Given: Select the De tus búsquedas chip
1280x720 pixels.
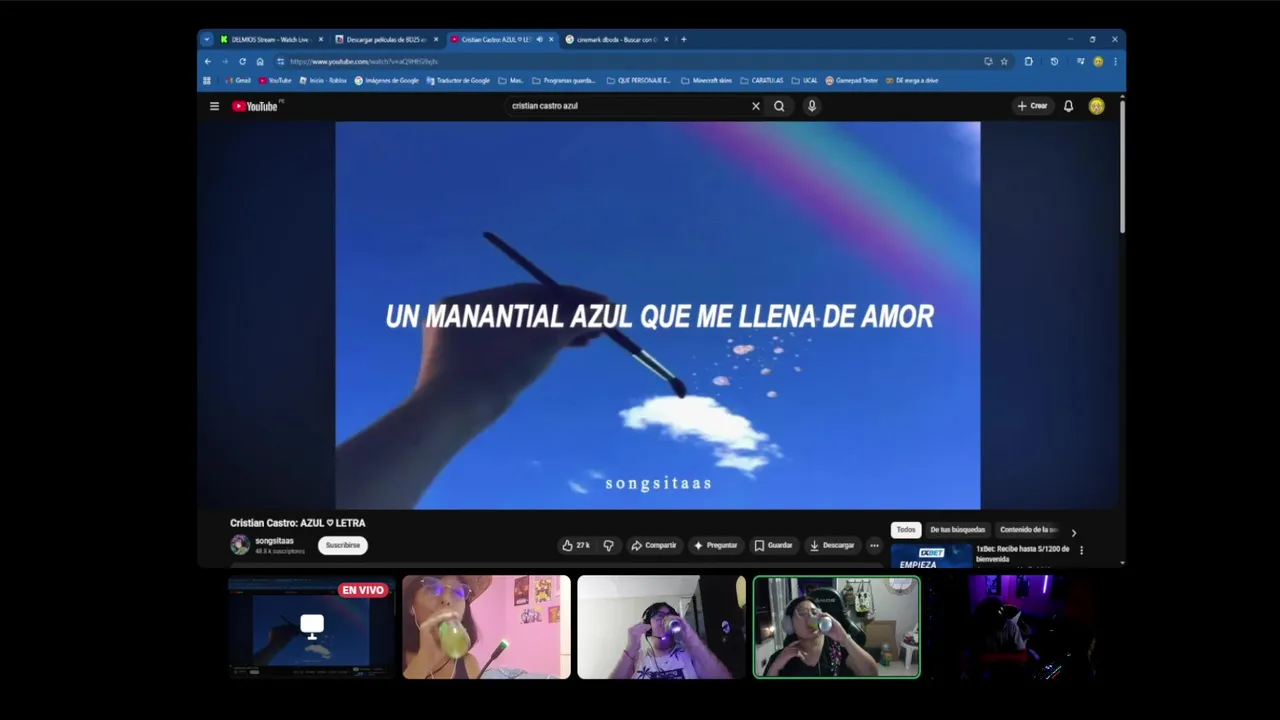Looking at the screenshot, I should [x=958, y=530].
